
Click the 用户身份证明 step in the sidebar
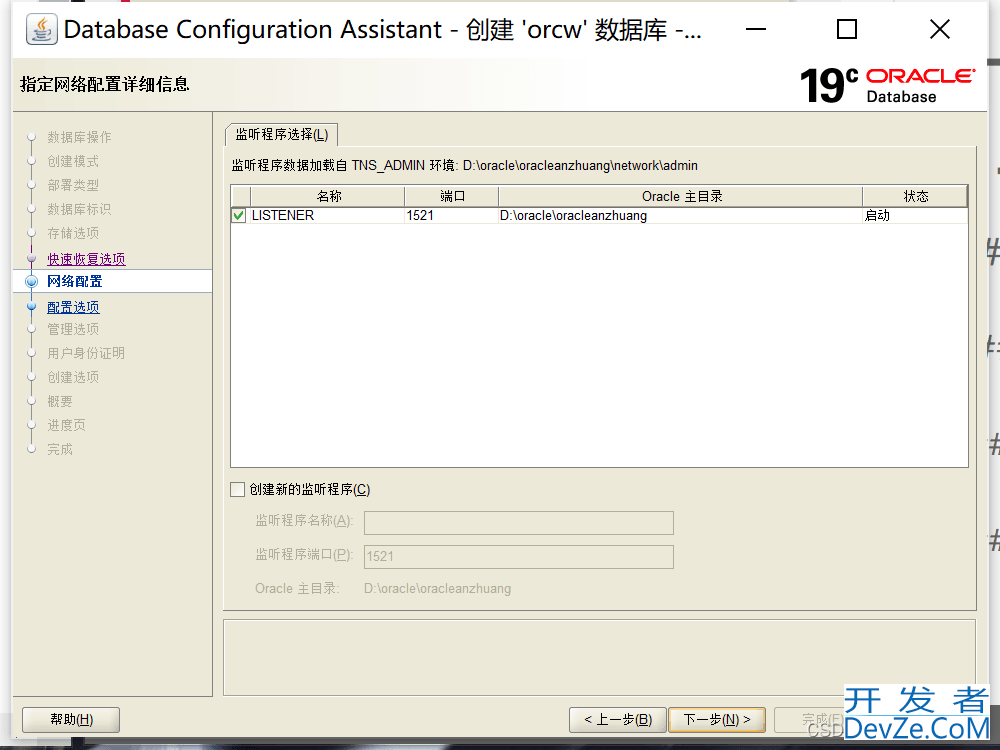click(x=86, y=353)
